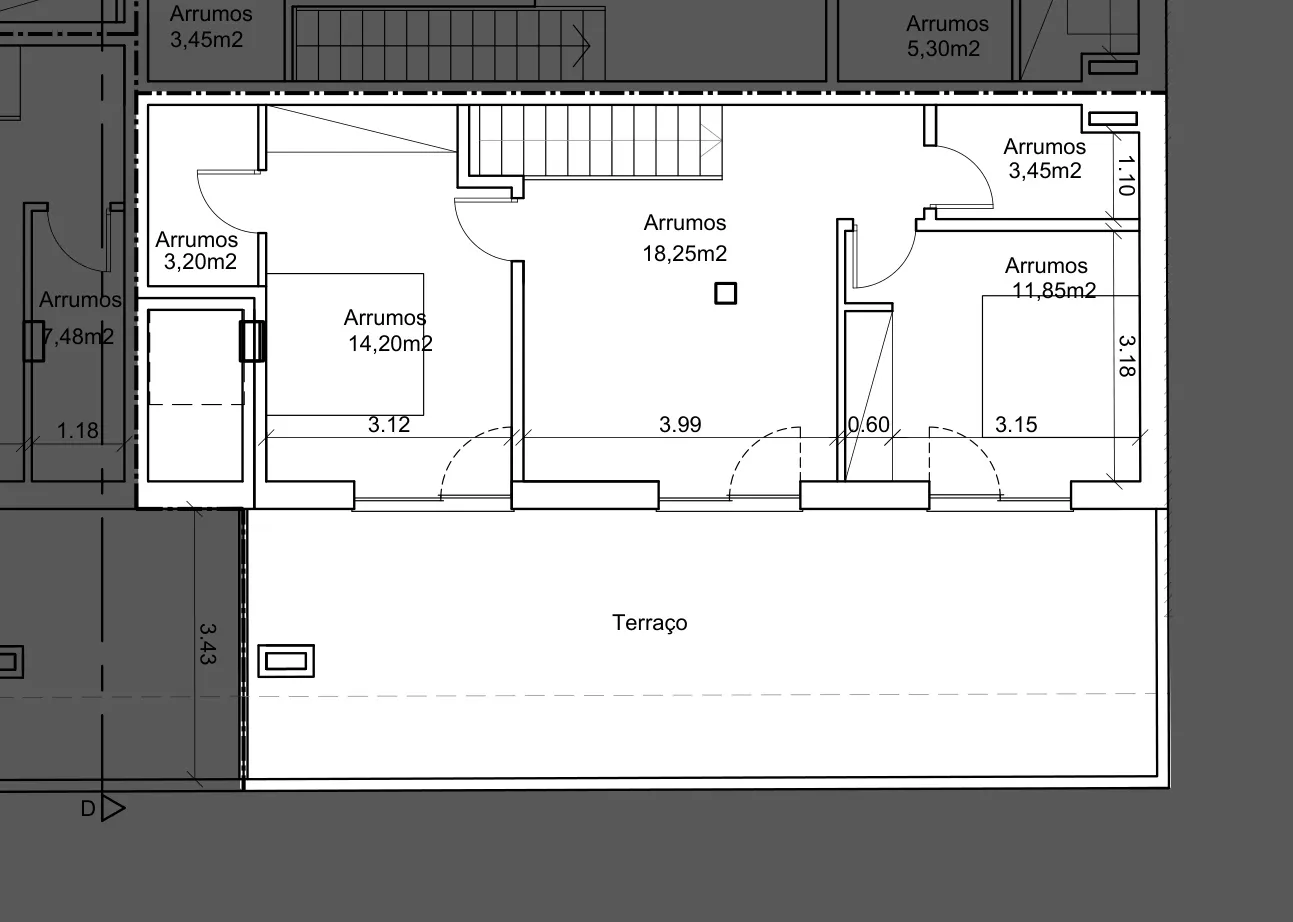Click the dashed door arc near dimension 3.99
This screenshot has width=1293, height=922.
point(764,460)
